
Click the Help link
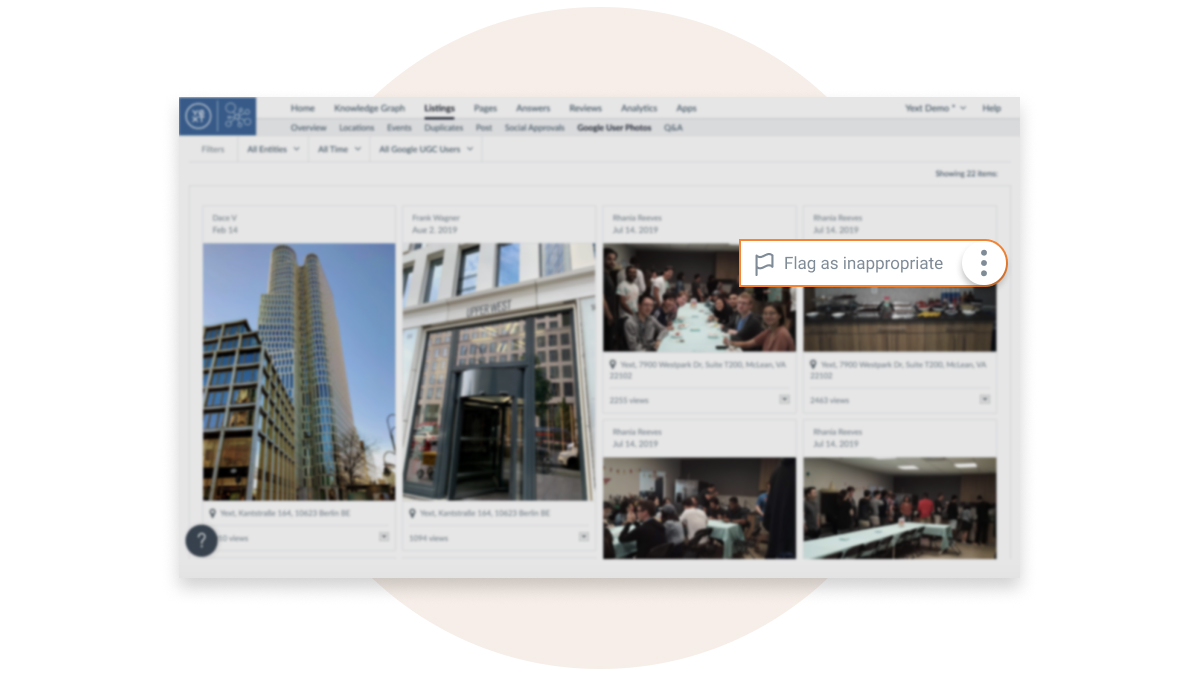coord(991,108)
